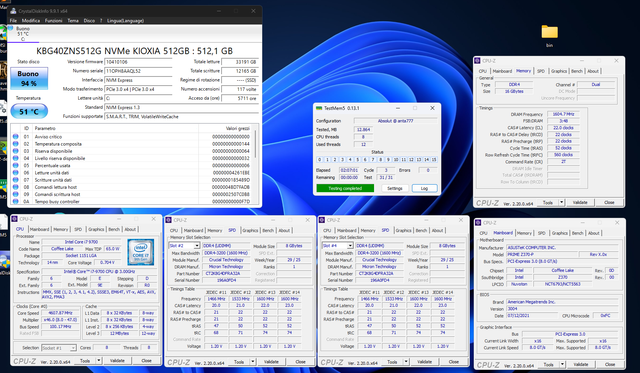
Task: Click the Mainboard model PRIME Z370-P value
Action: click(x=542, y=254)
